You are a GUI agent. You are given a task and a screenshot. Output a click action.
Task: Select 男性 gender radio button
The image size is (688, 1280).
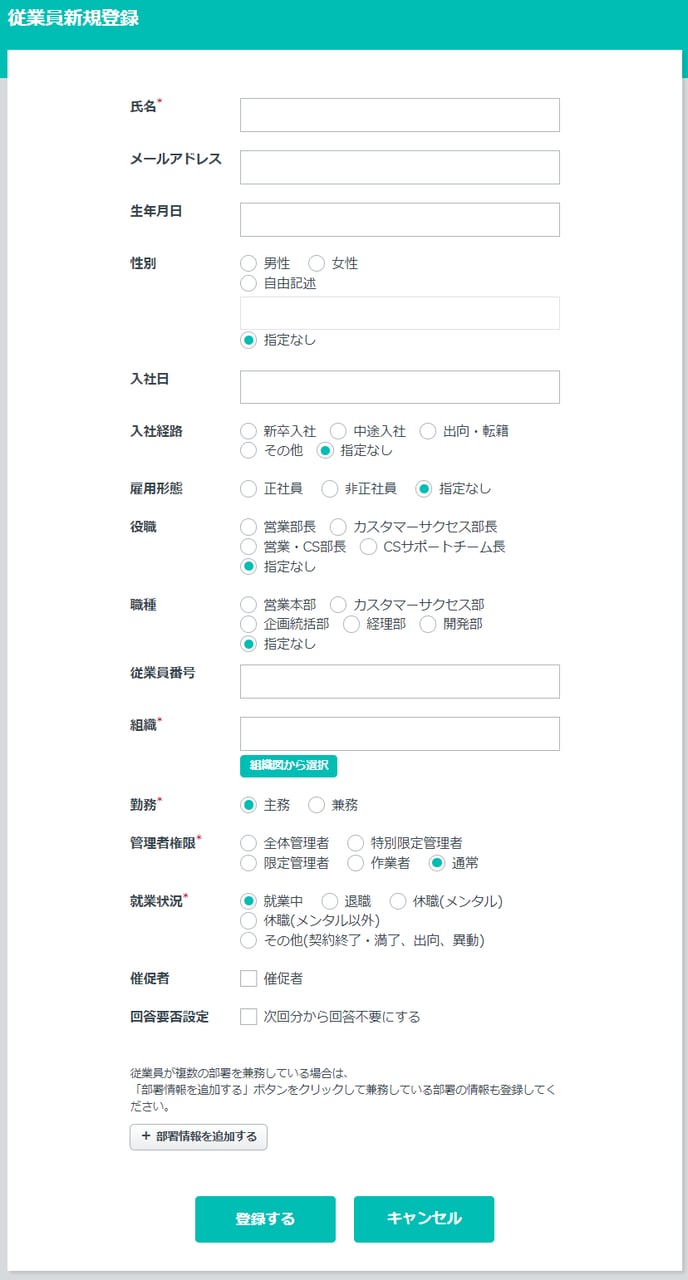(249, 264)
